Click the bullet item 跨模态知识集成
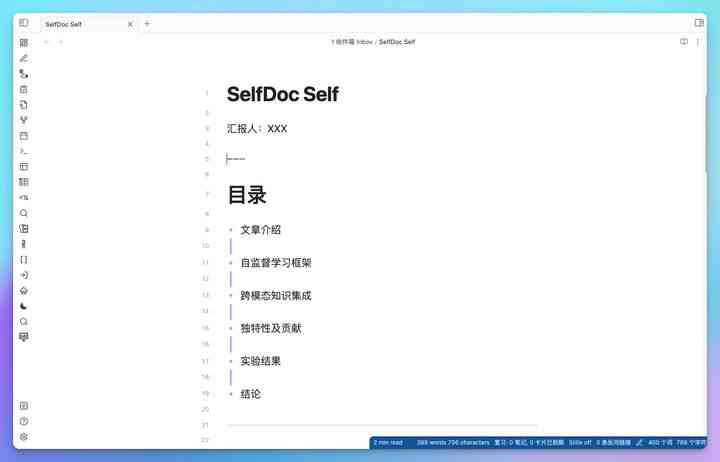This screenshot has height=462, width=720. pos(276,295)
